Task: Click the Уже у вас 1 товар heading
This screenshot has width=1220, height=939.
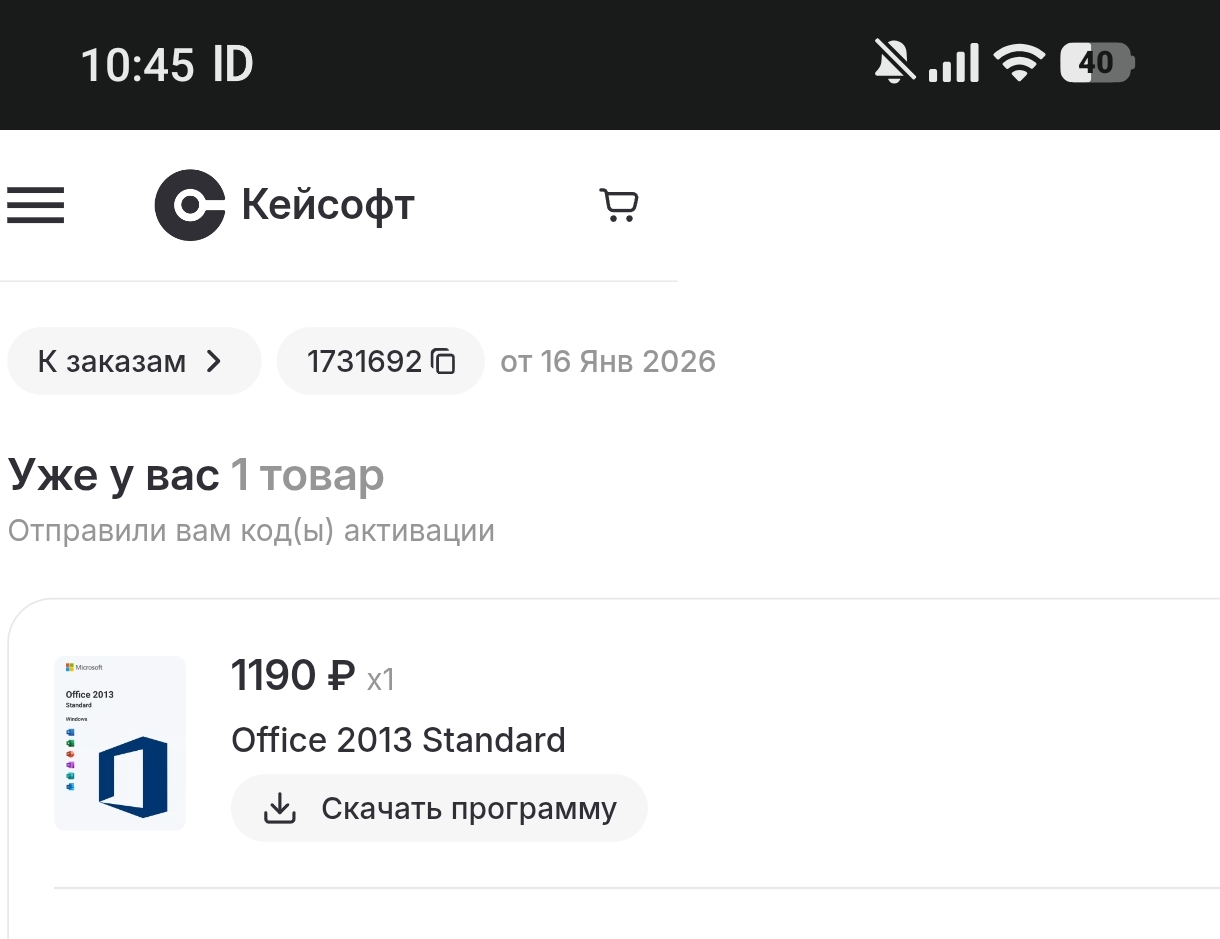Action: 196,475
